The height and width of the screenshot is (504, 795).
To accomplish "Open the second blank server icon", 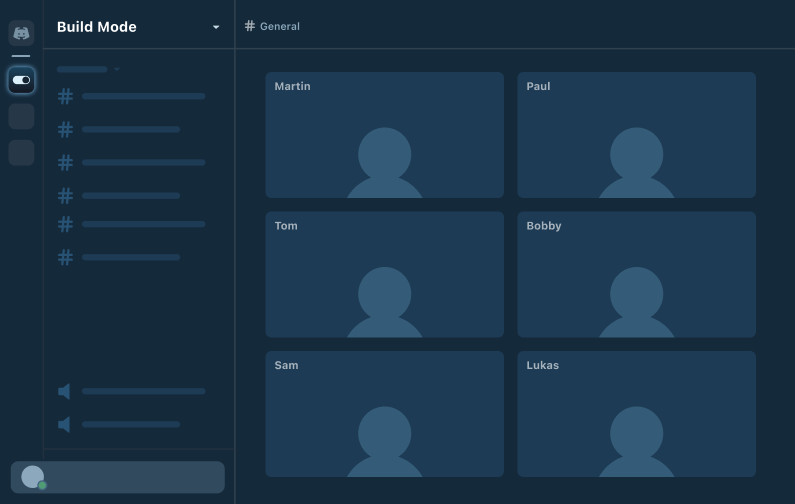I will [x=21, y=117].
